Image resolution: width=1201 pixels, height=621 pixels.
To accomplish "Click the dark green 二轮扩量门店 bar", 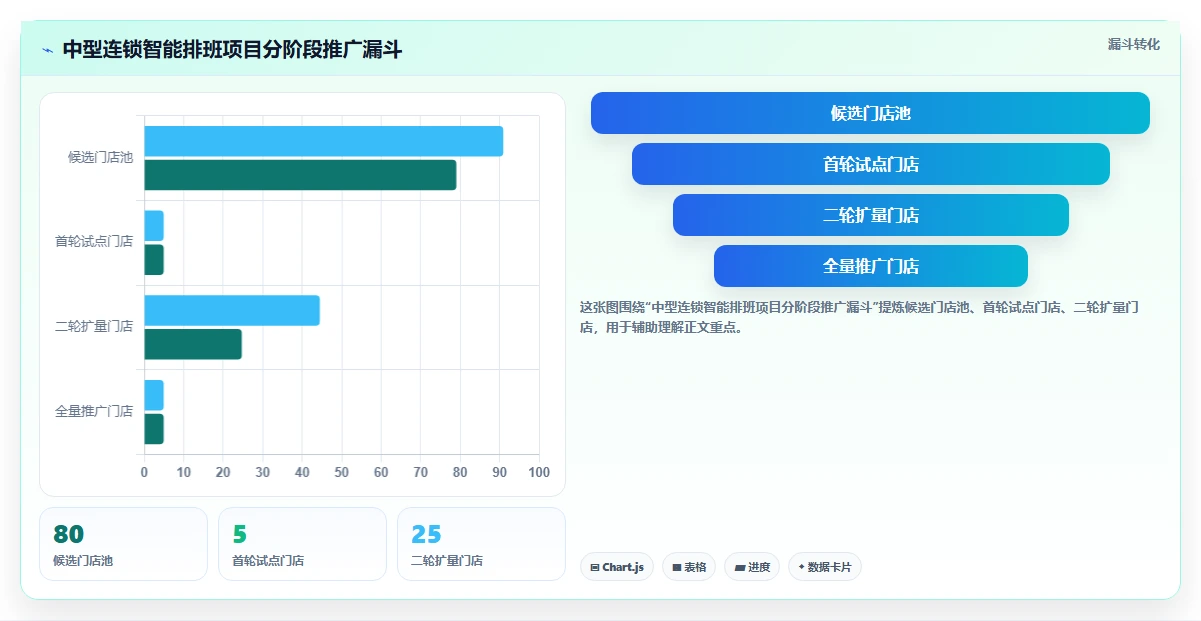I will [x=193, y=344].
